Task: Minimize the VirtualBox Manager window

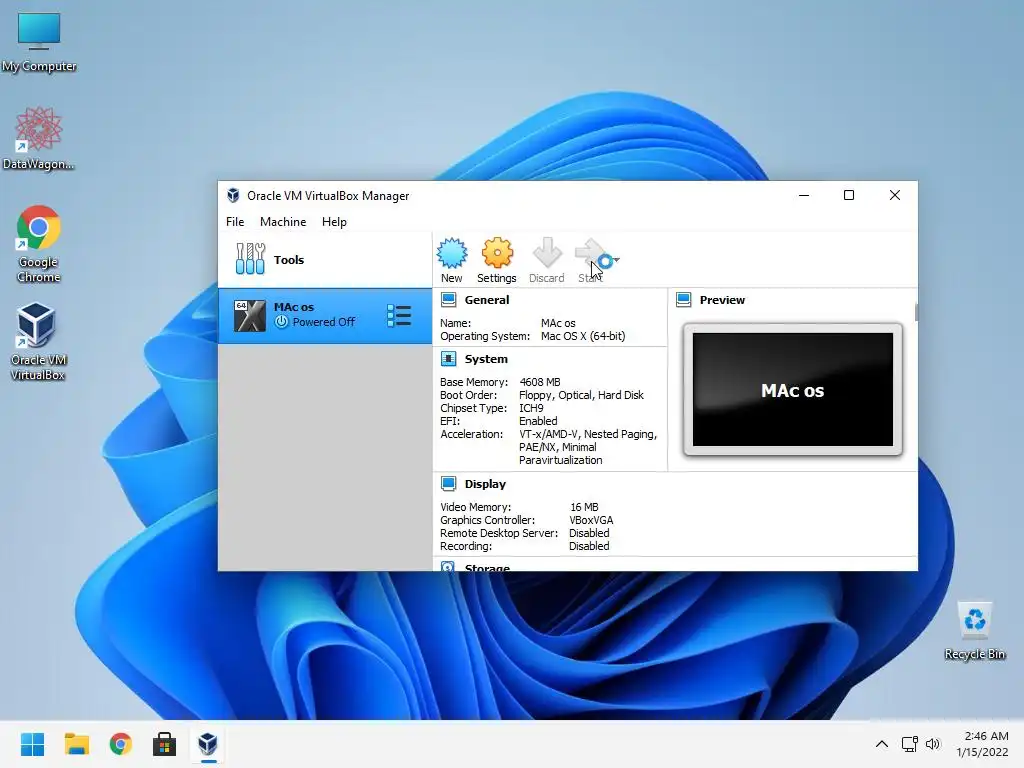Action: pos(804,195)
